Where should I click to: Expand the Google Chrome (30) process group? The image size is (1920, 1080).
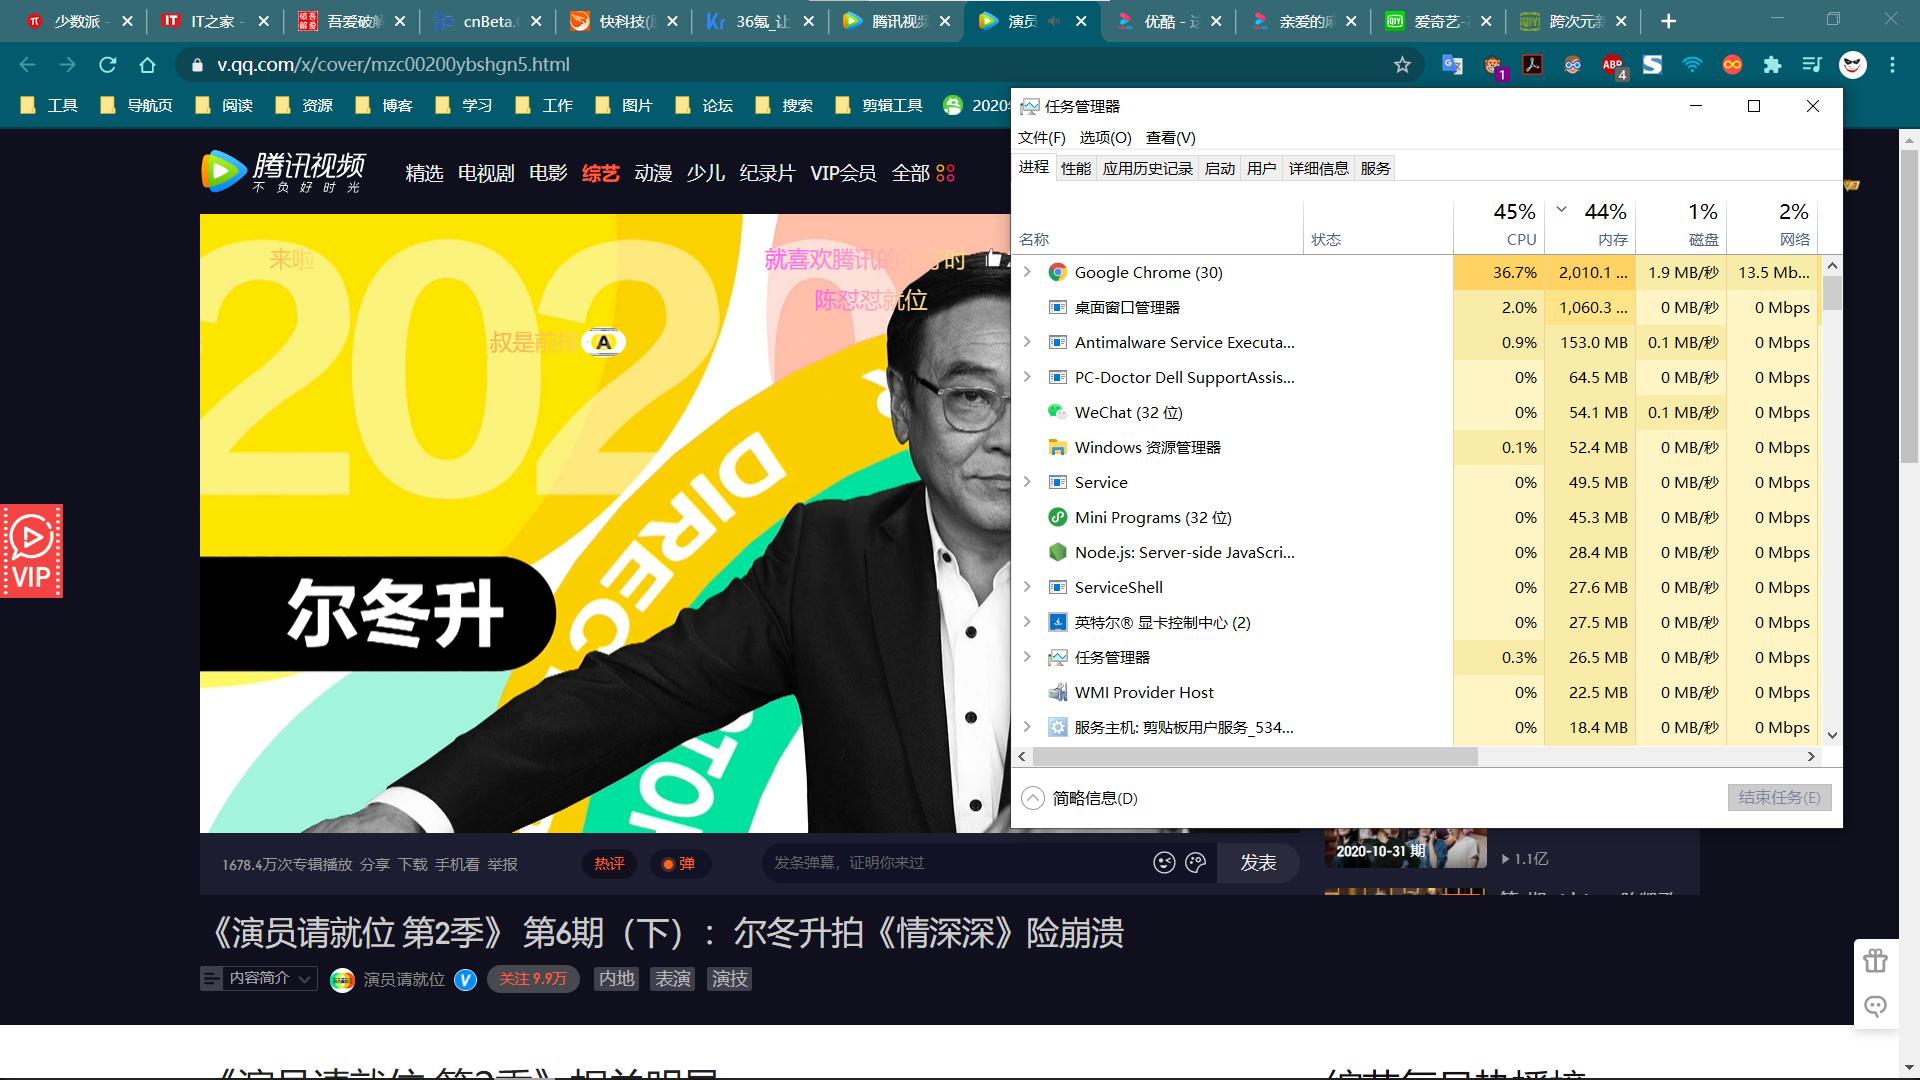[x=1028, y=271]
